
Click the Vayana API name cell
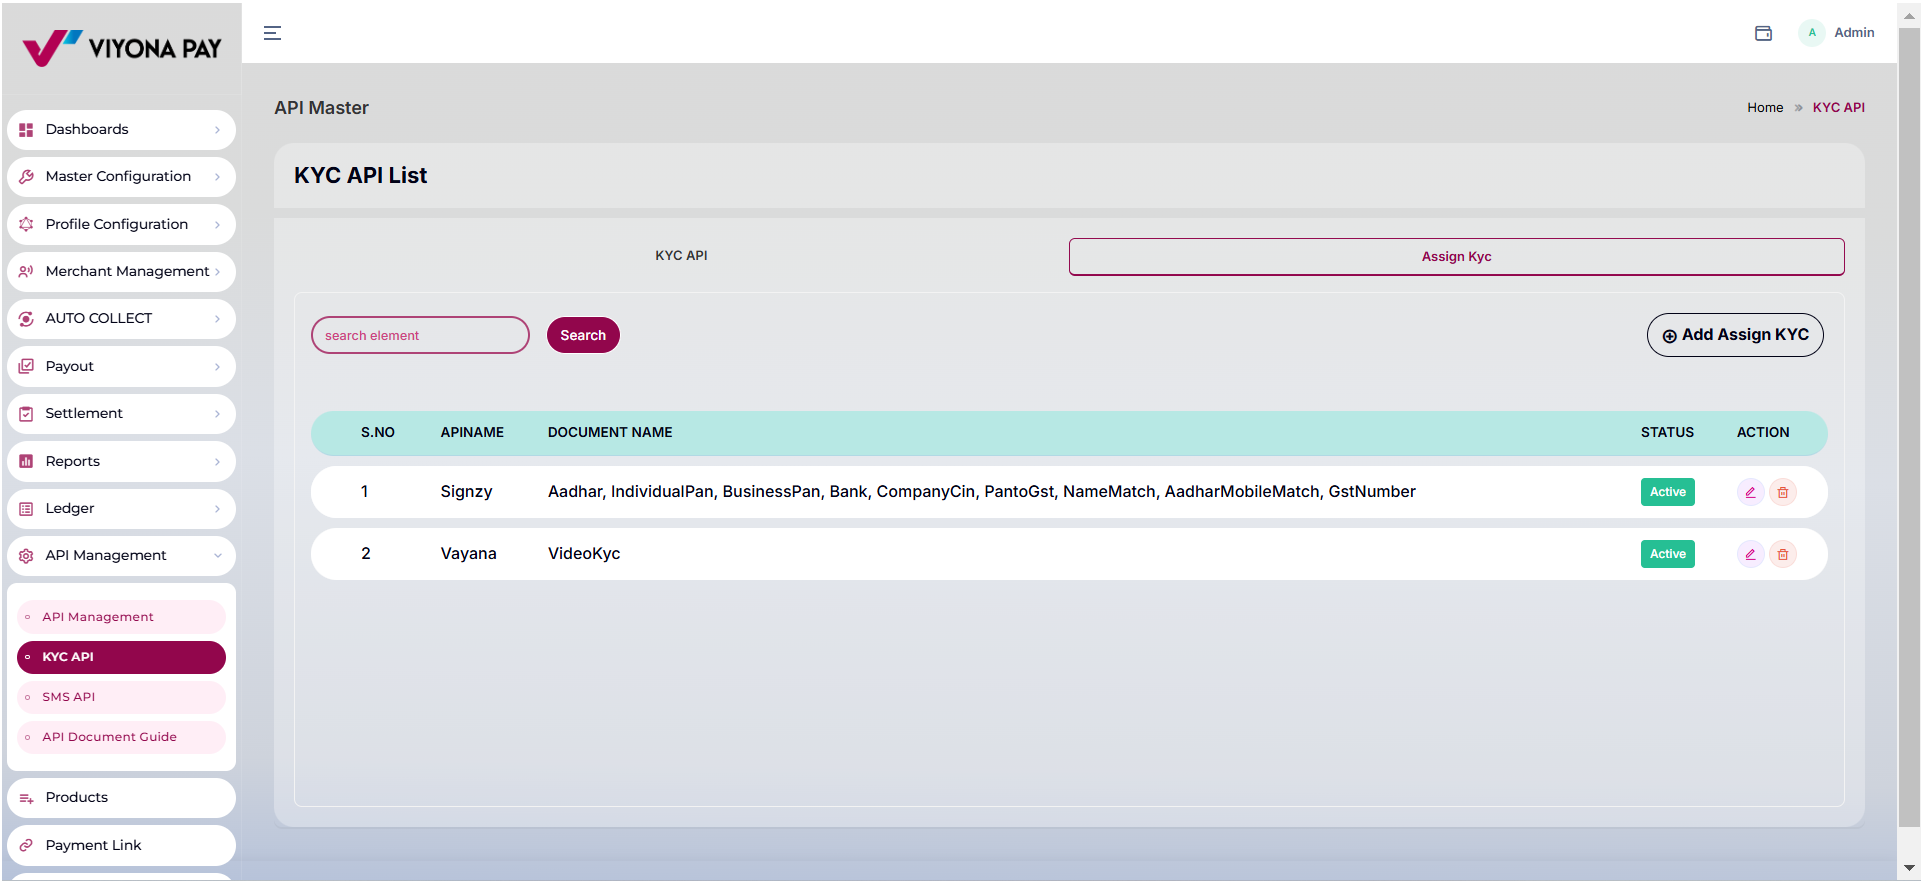tap(468, 554)
